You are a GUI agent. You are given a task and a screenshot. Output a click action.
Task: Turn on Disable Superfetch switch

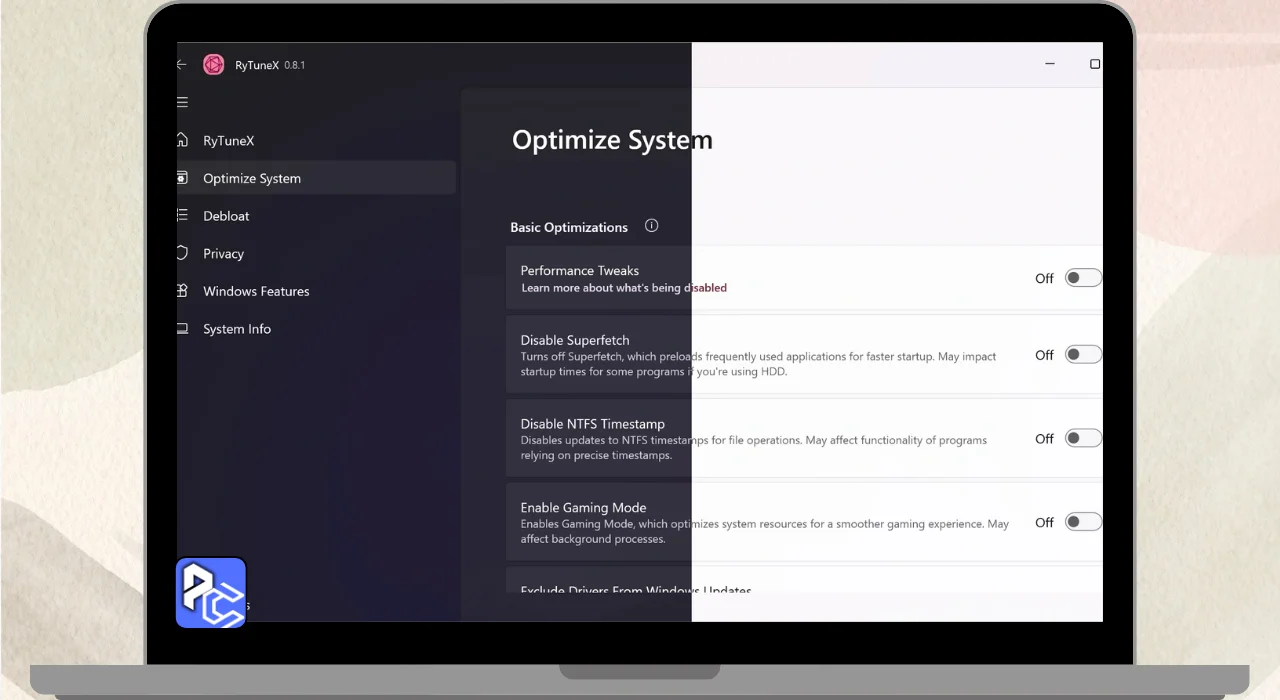point(1083,354)
